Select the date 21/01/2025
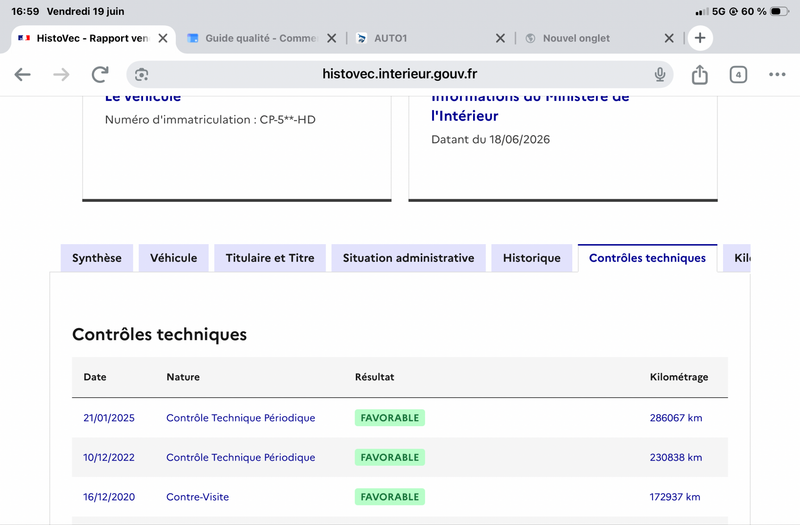 point(109,418)
